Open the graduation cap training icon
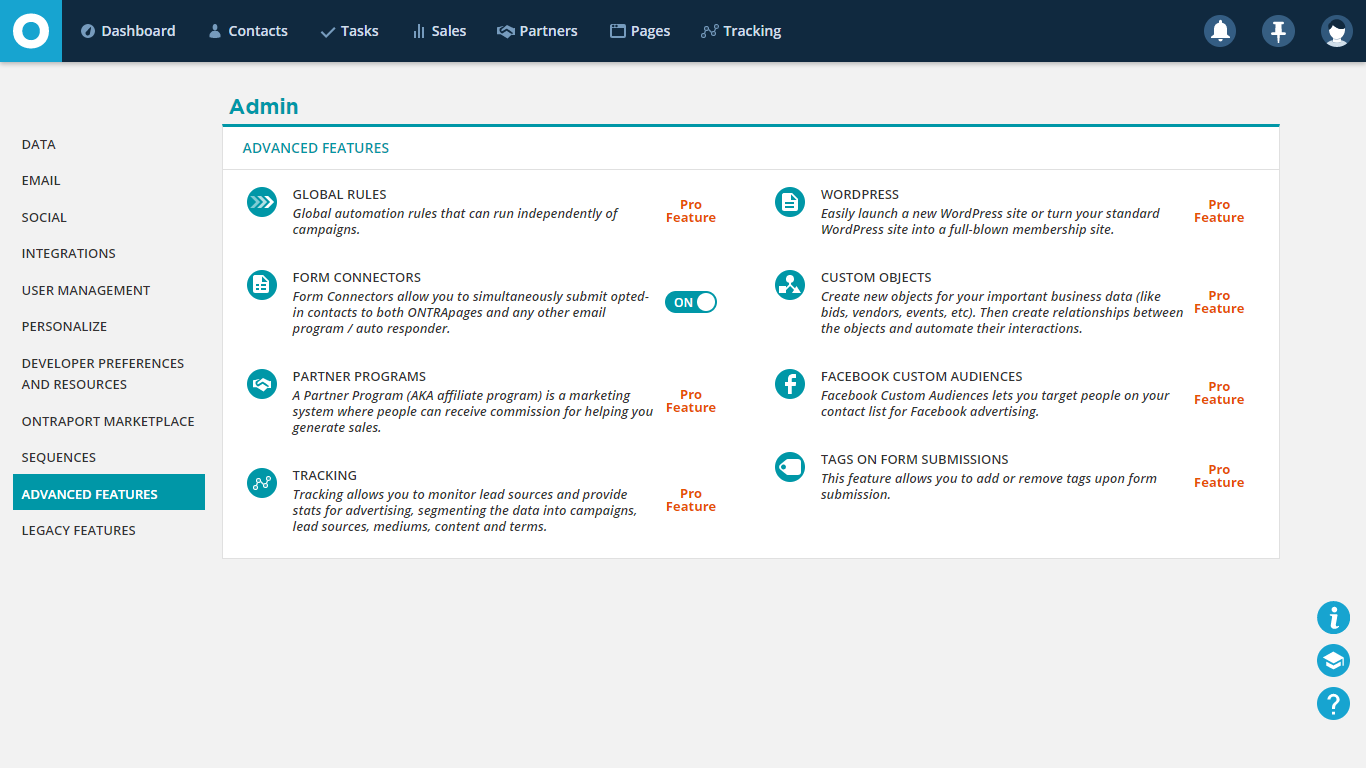 pos(1333,661)
